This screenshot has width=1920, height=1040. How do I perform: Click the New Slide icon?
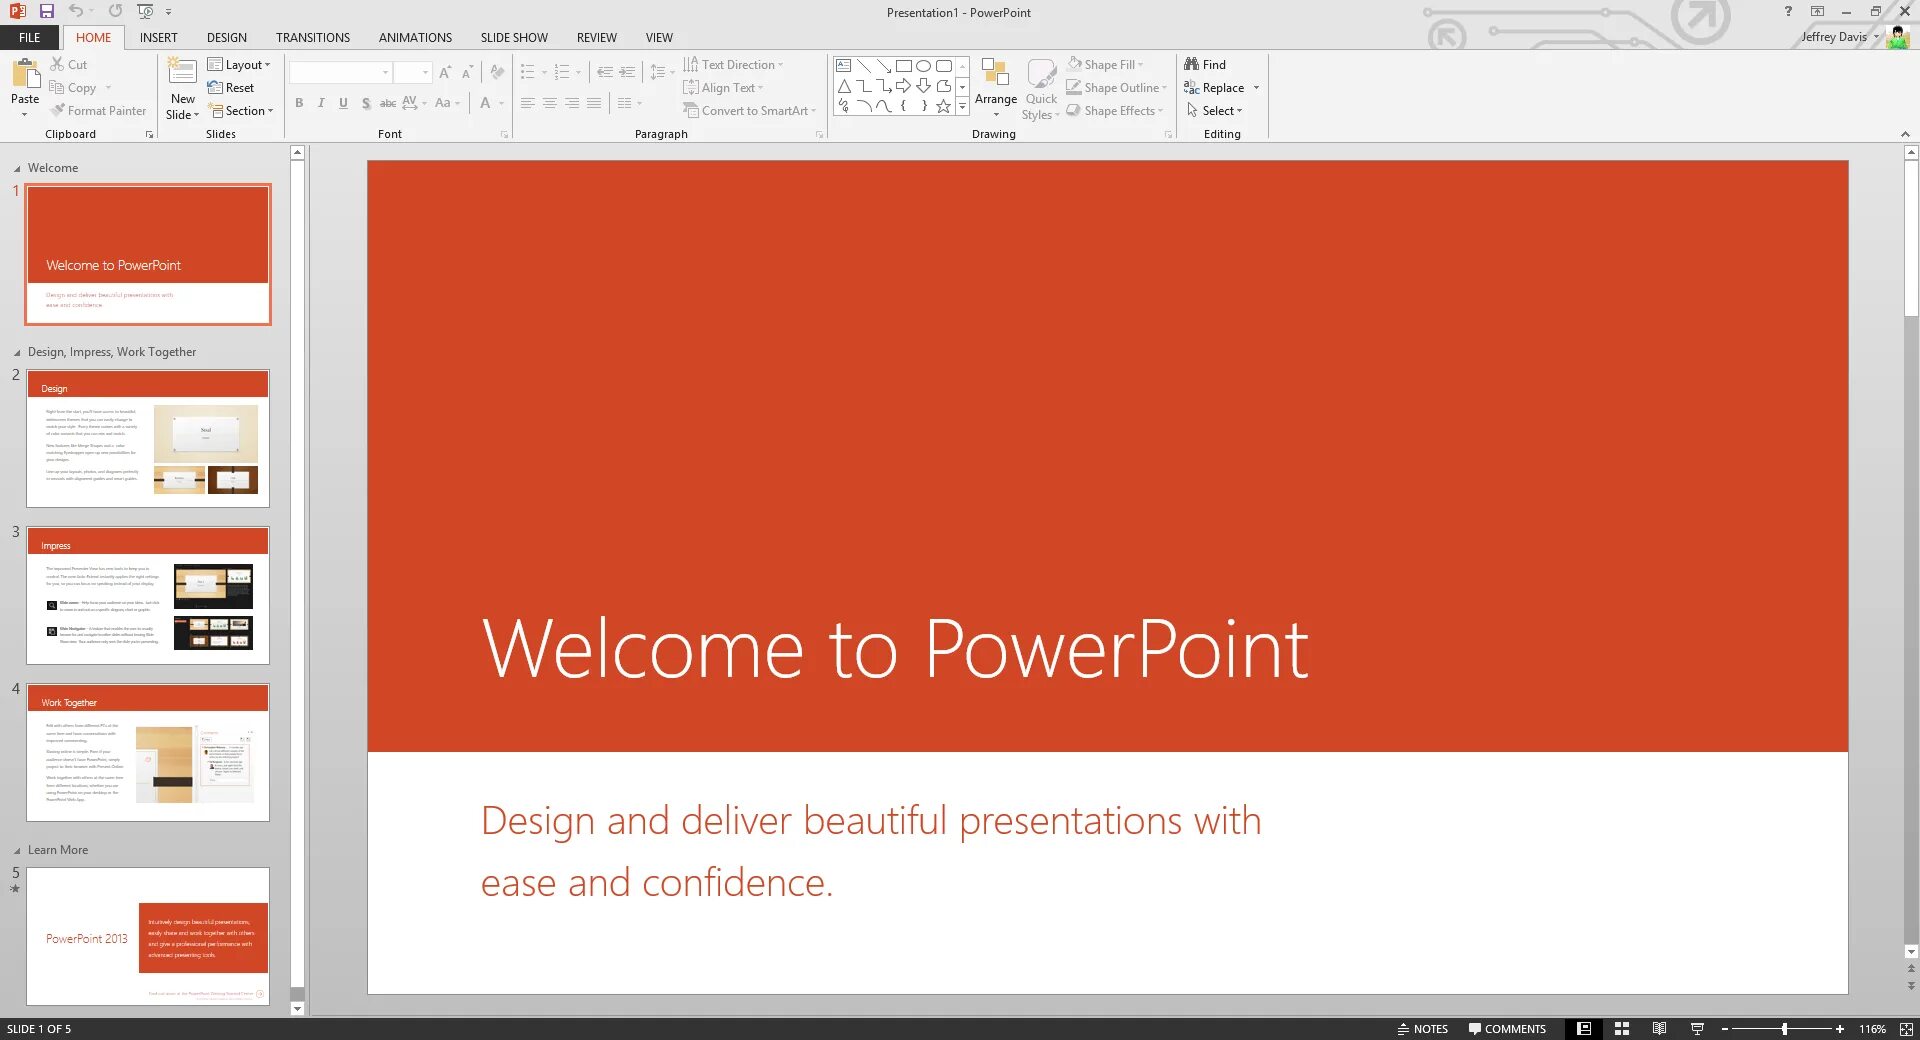tap(182, 72)
